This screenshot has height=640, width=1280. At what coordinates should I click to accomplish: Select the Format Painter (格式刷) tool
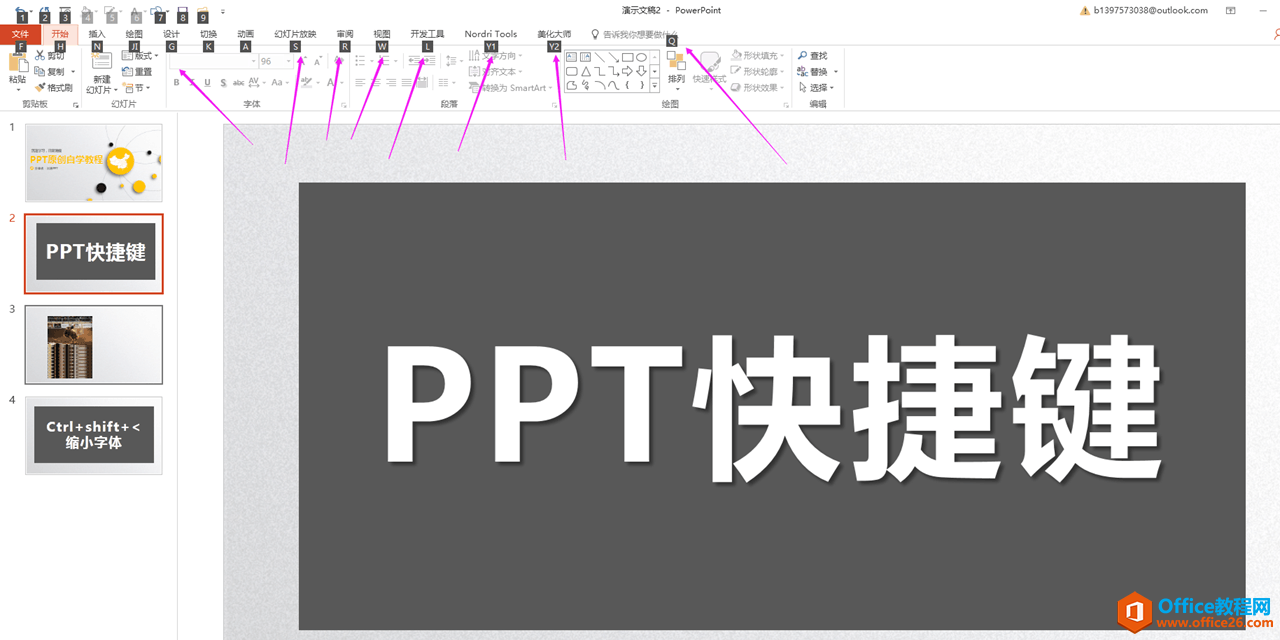click(x=54, y=87)
